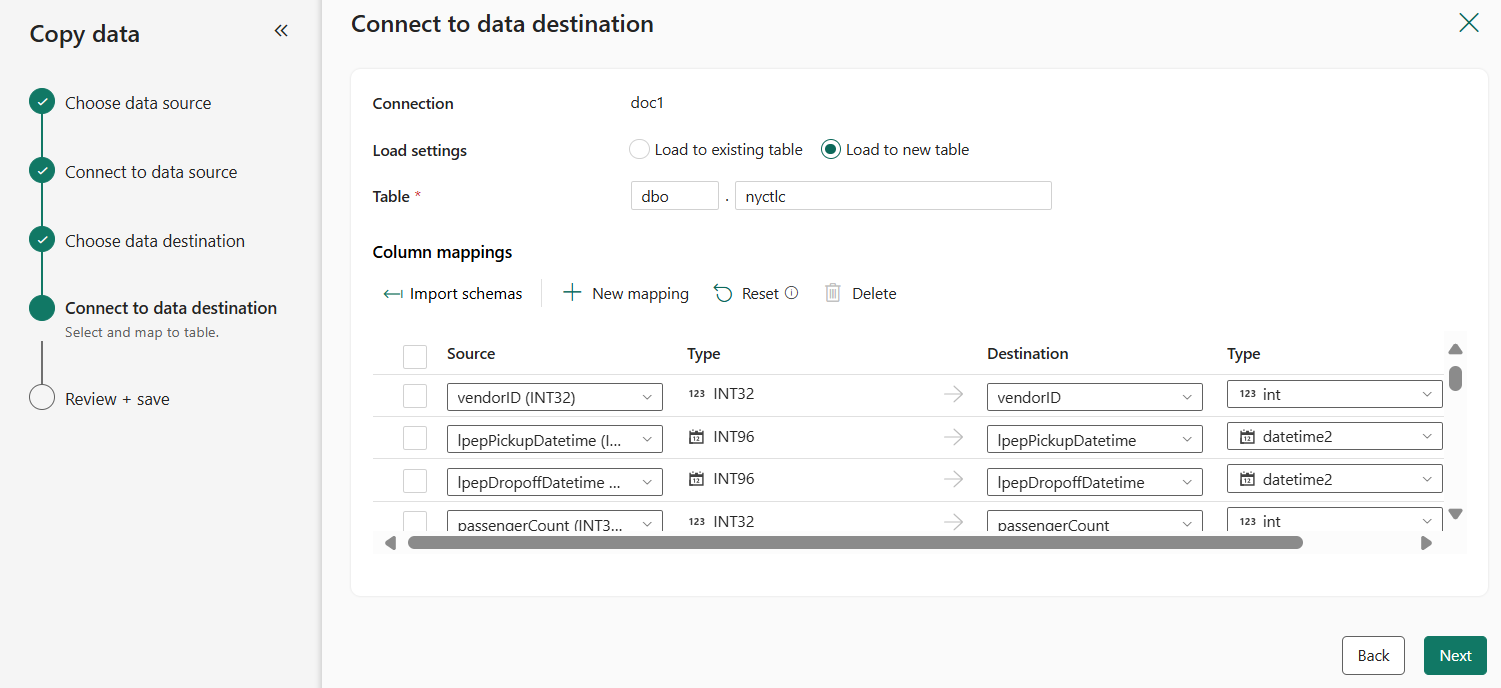Open the vendorID (INT32) source dropdown

[x=554, y=397]
